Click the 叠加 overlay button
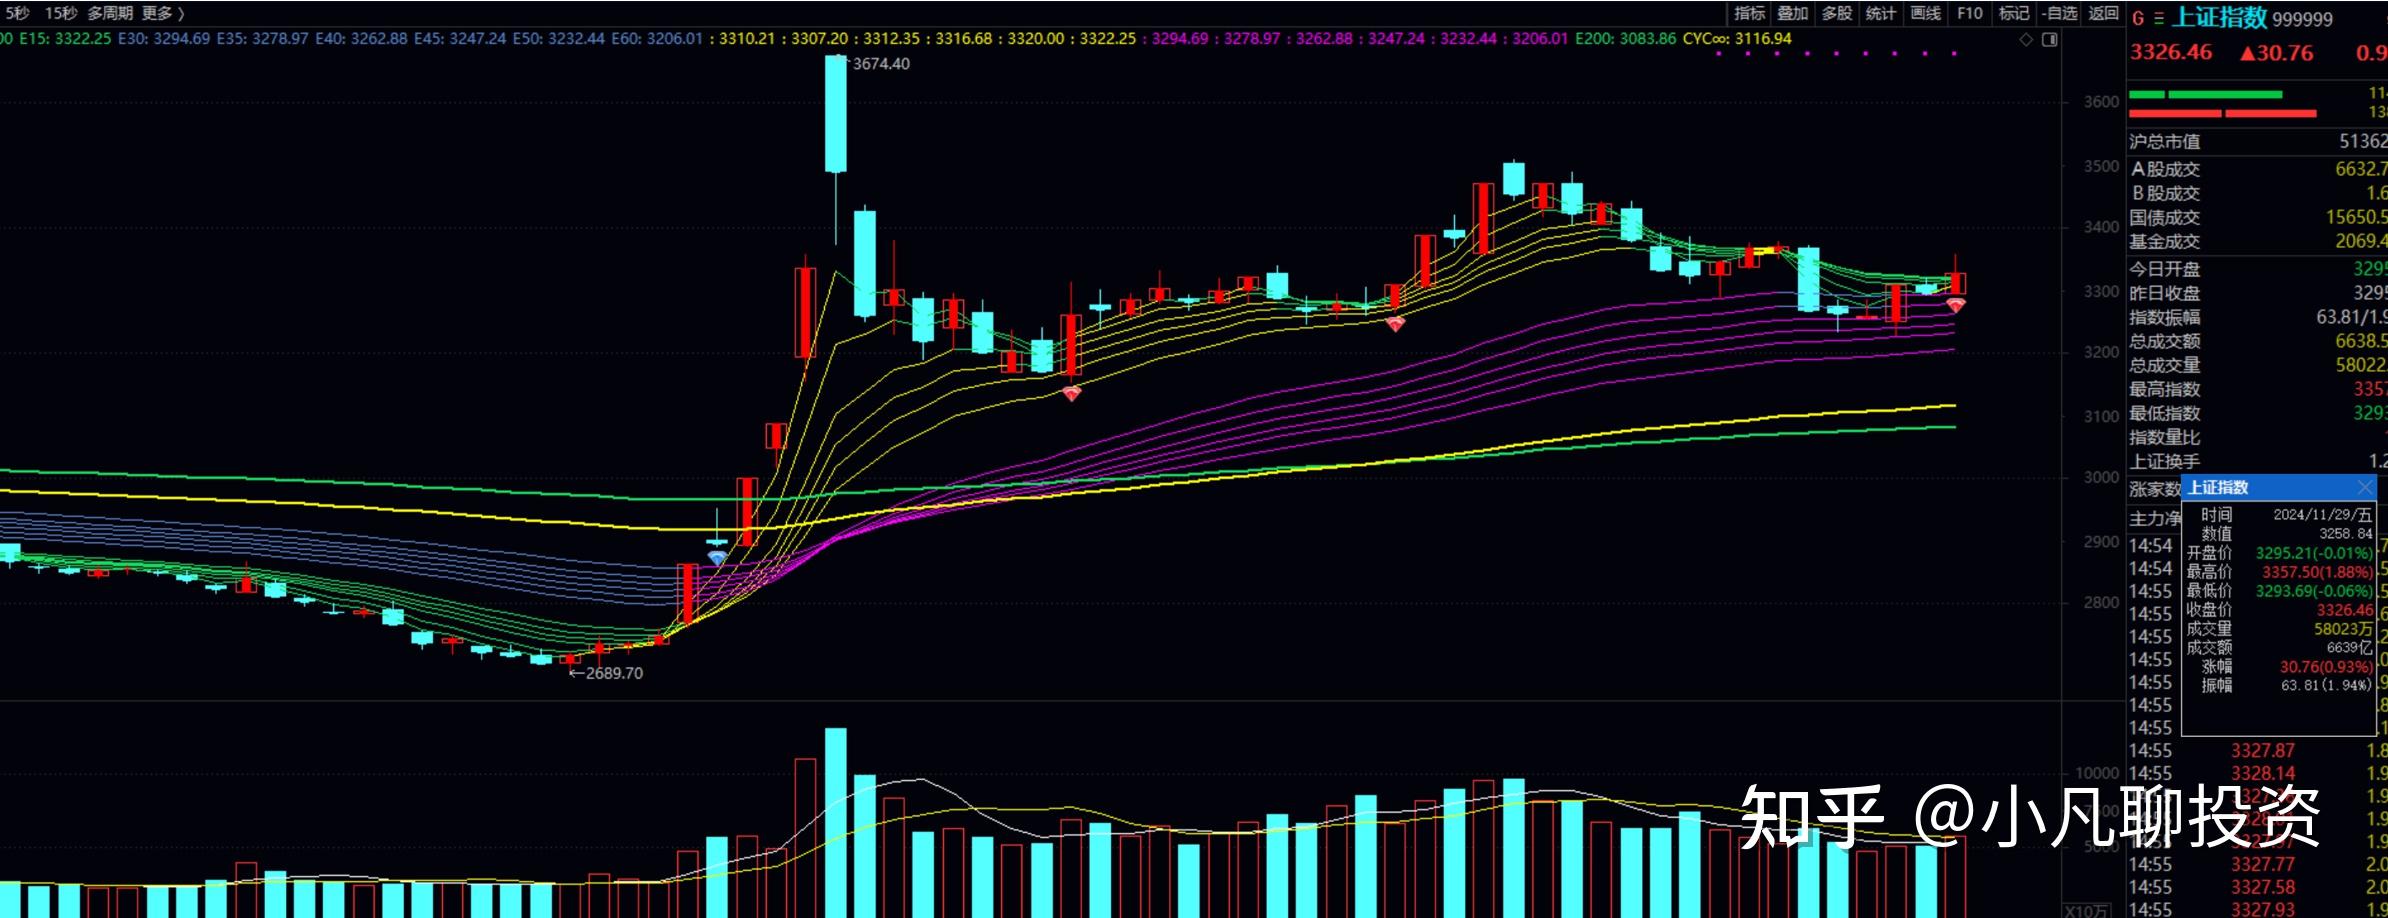The height and width of the screenshot is (918, 2388). (x=1793, y=13)
